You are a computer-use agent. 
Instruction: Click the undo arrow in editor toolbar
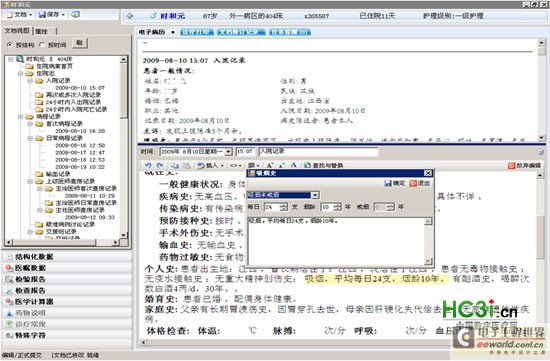point(148,165)
